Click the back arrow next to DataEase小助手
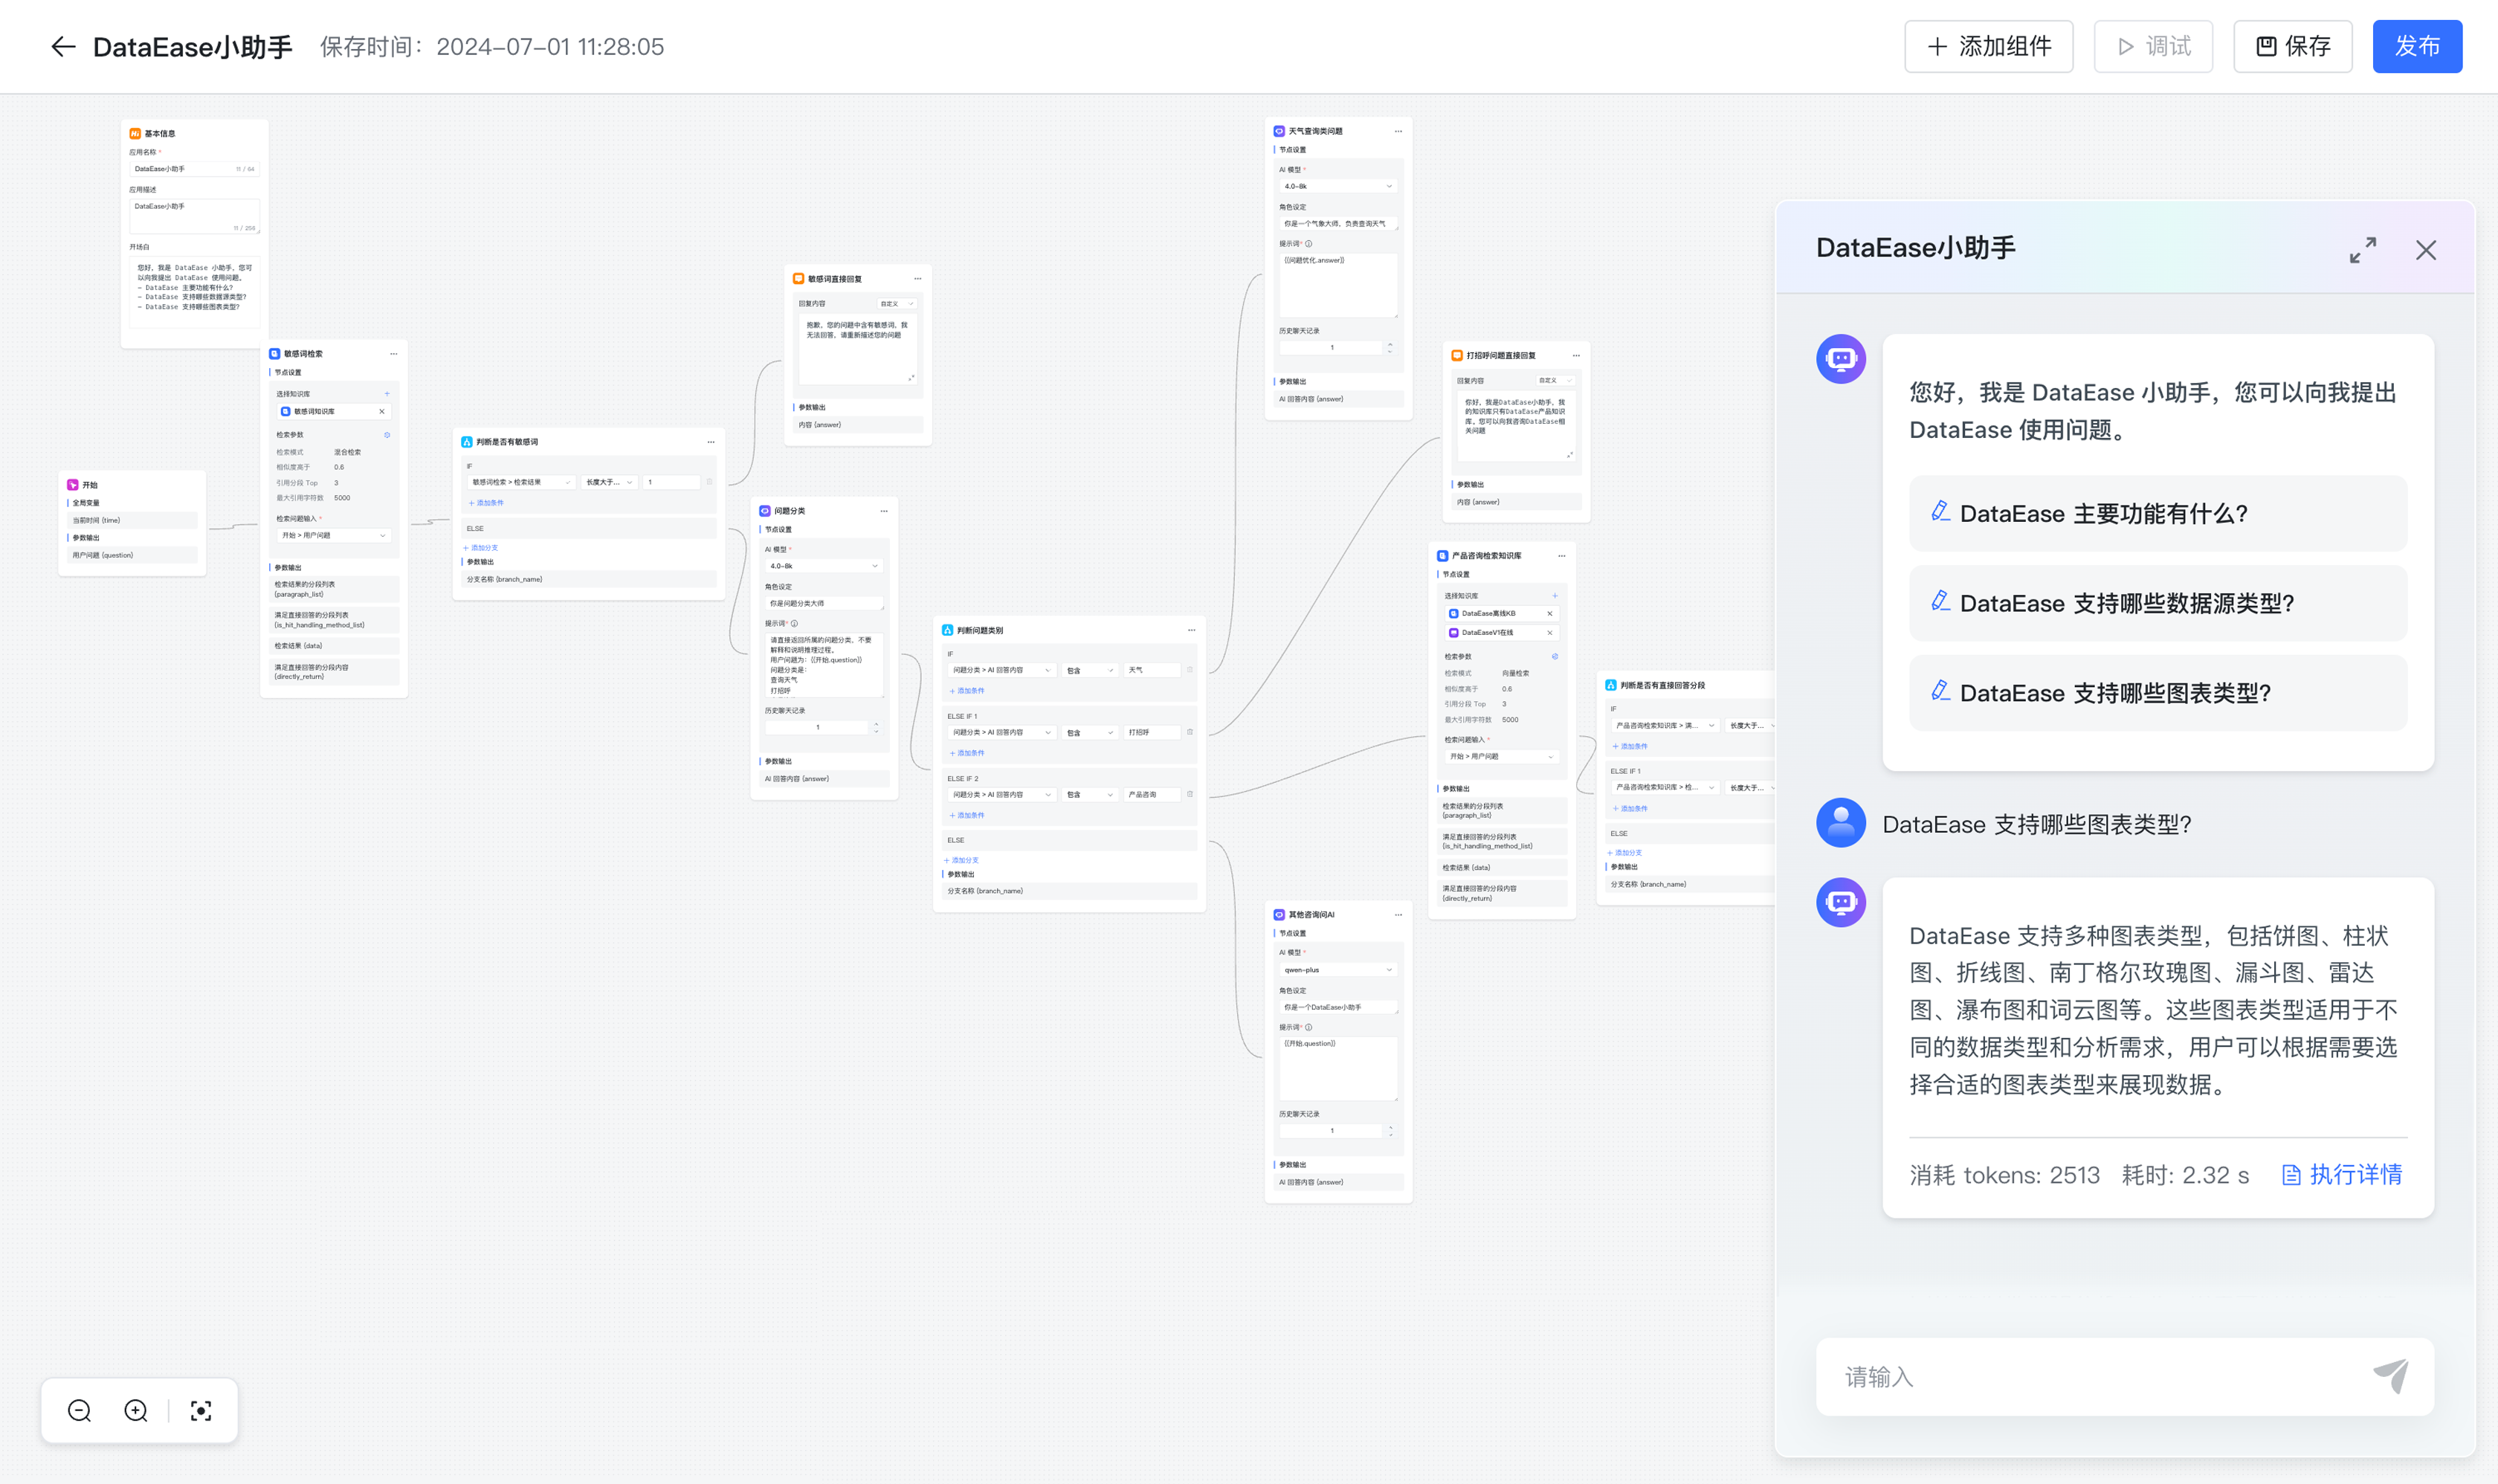Viewport: 2498px width, 1484px height. tap(63, 47)
